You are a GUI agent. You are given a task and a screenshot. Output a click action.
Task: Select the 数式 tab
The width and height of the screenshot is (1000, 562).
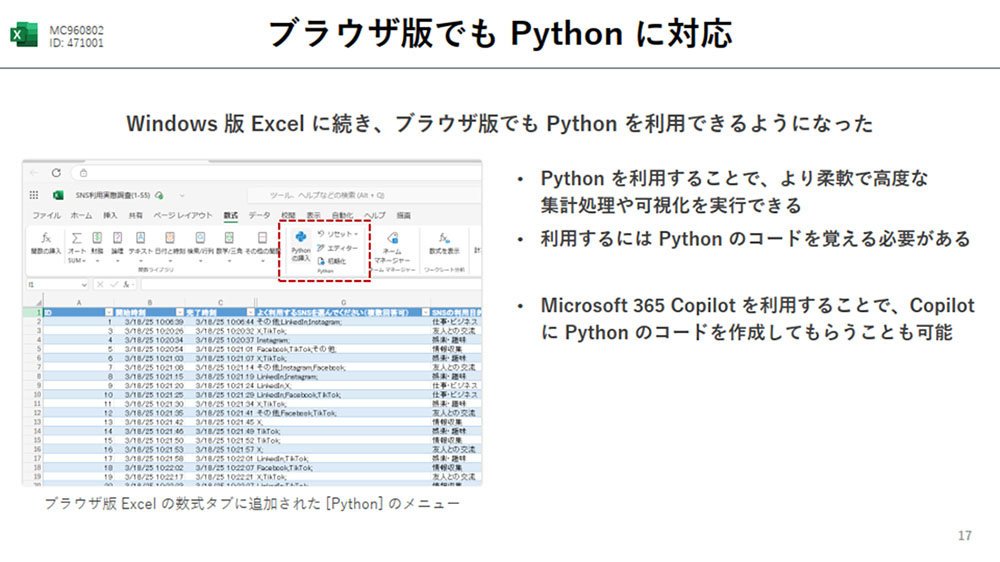(x=230, y=216)
